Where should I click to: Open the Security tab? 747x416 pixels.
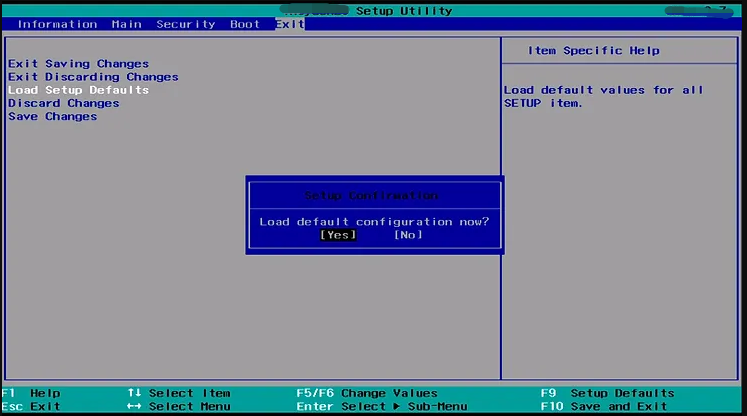186,24
